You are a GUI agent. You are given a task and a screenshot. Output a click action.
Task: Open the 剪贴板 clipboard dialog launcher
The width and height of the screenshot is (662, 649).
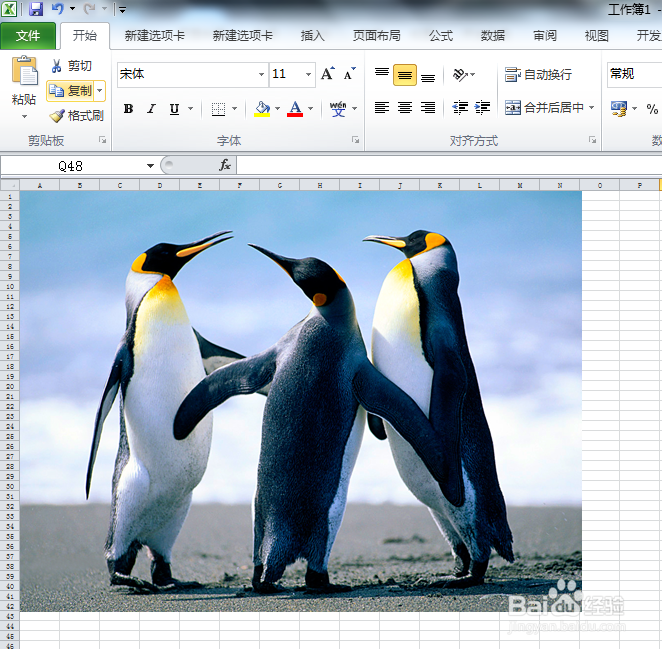click(x=102, y=140)
